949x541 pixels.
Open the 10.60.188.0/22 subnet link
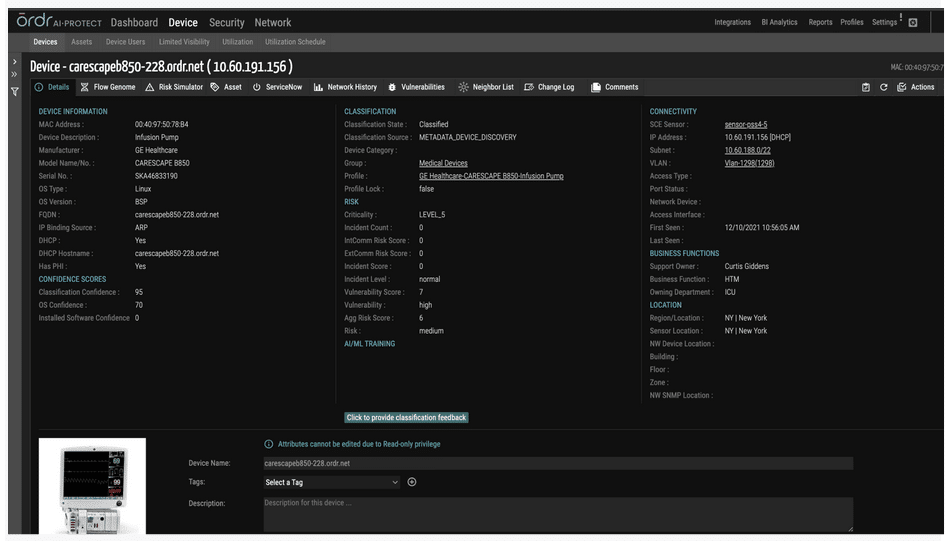pos(747,151)
